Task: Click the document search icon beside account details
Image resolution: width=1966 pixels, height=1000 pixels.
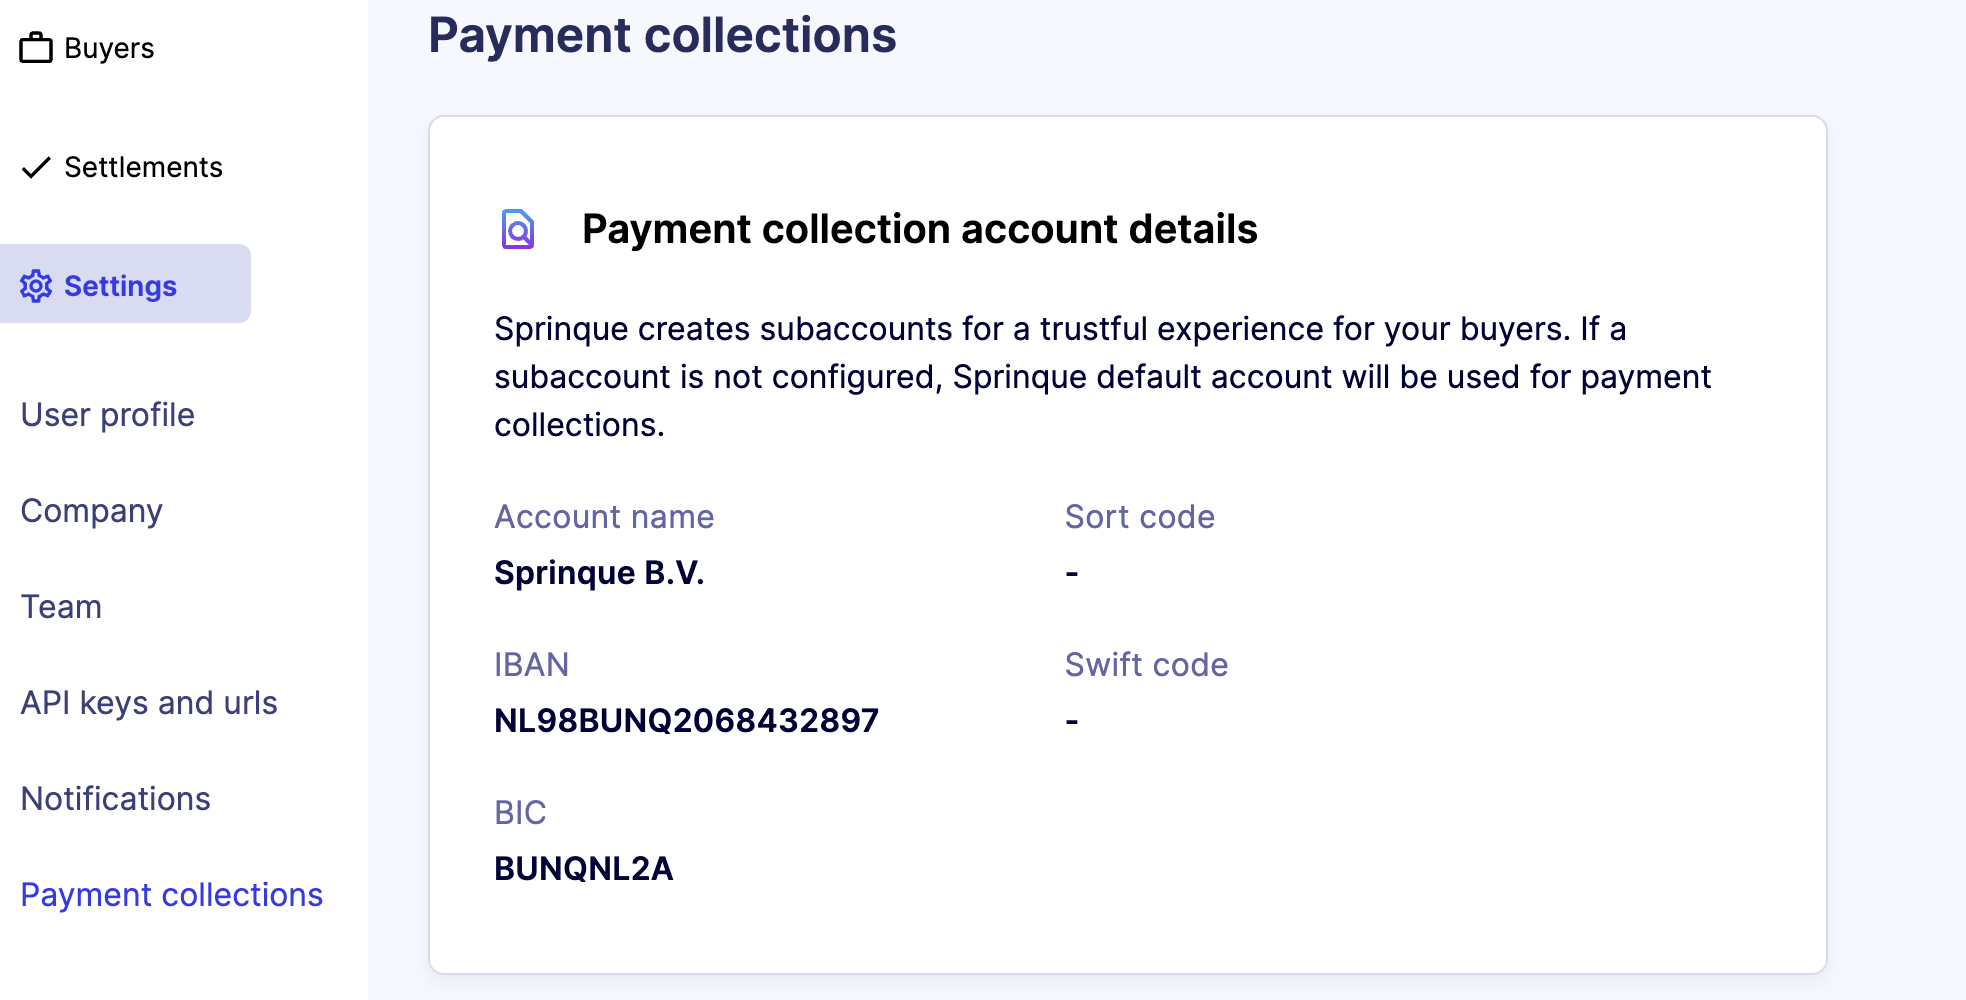Action: point(518,229)
